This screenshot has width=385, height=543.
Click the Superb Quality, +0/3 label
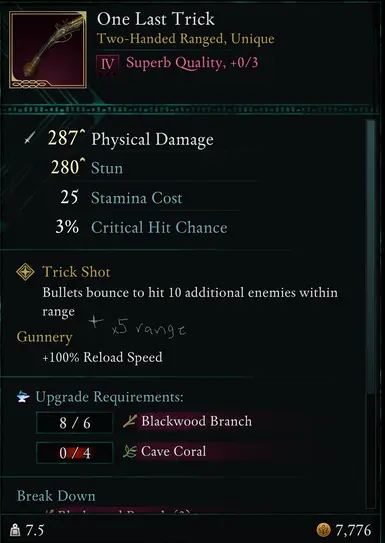pos(192,63)
